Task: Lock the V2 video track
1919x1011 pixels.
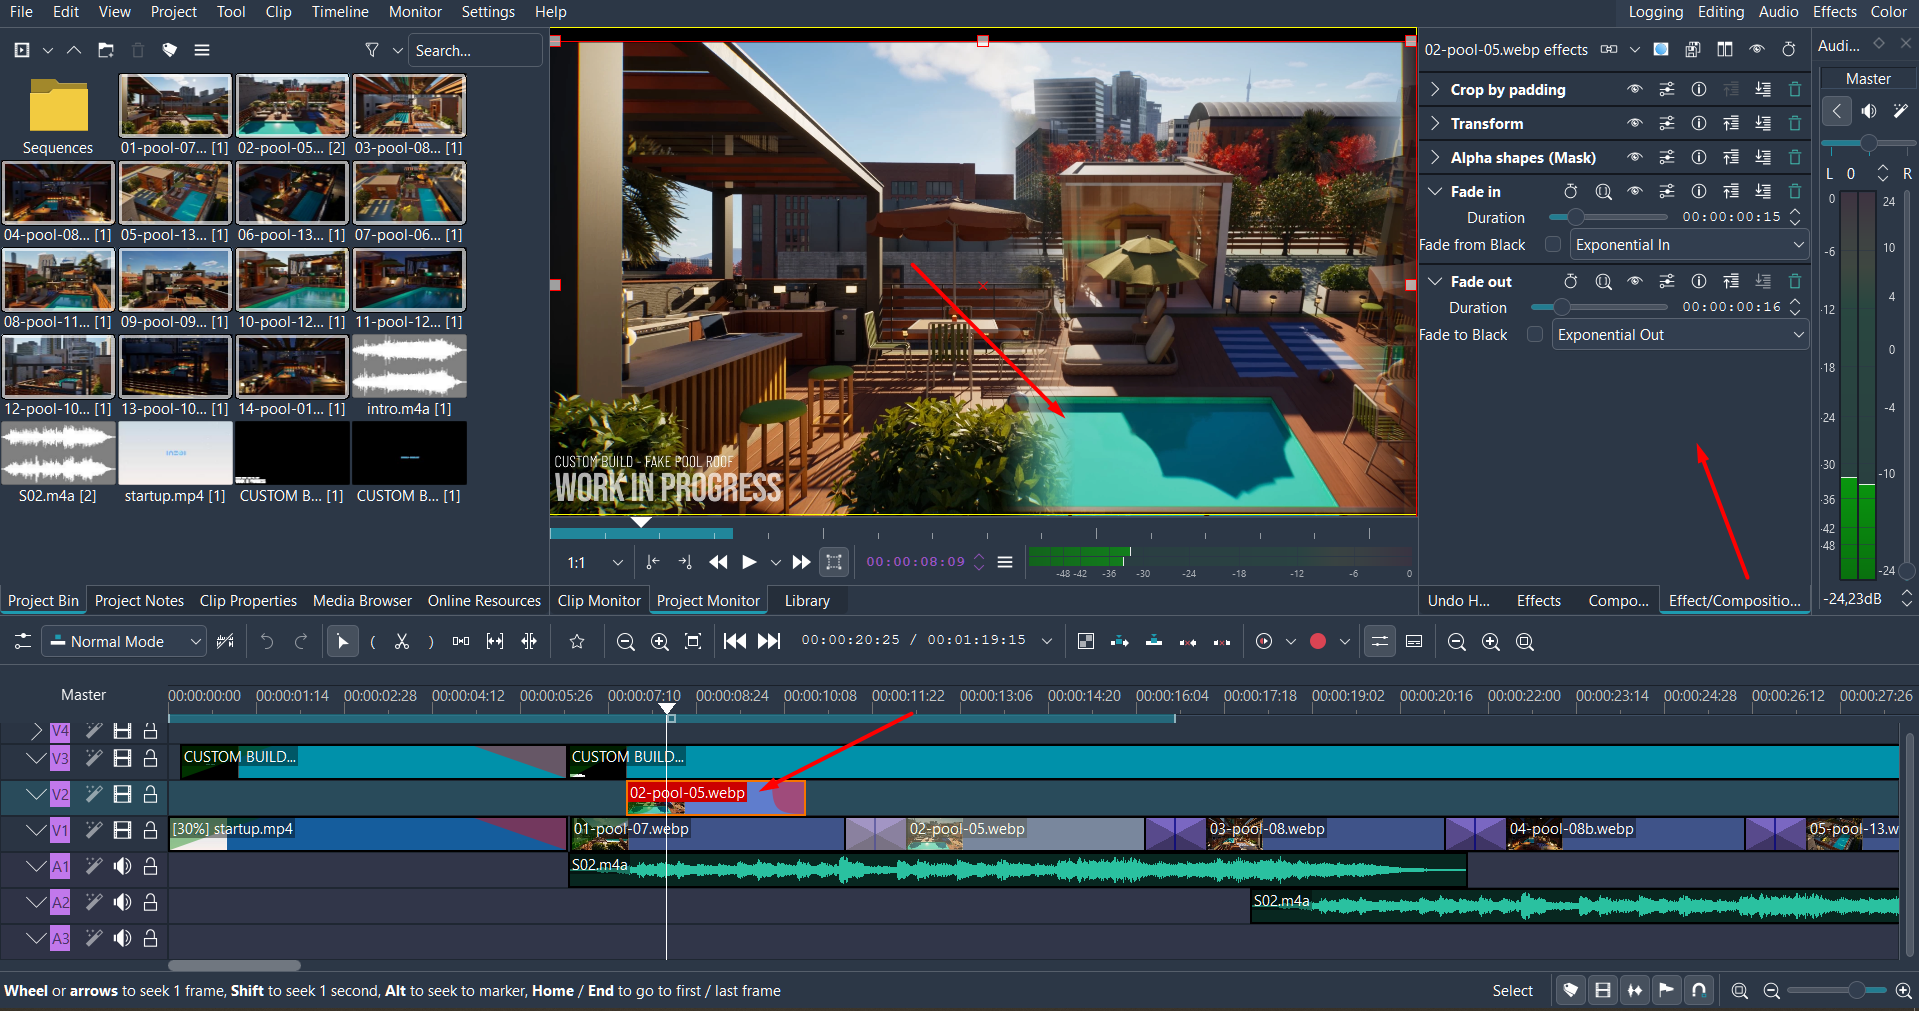Action: coord(150,794)
